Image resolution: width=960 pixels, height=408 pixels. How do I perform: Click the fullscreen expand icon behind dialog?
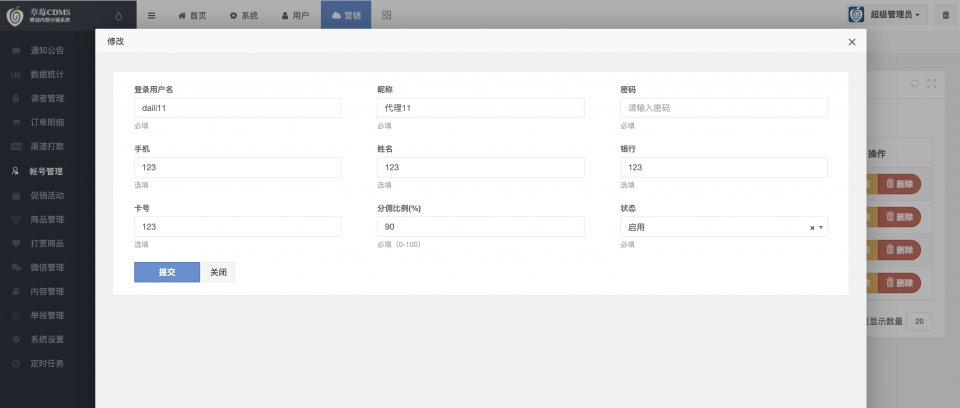pyautogui.click(x=931, y=83)
